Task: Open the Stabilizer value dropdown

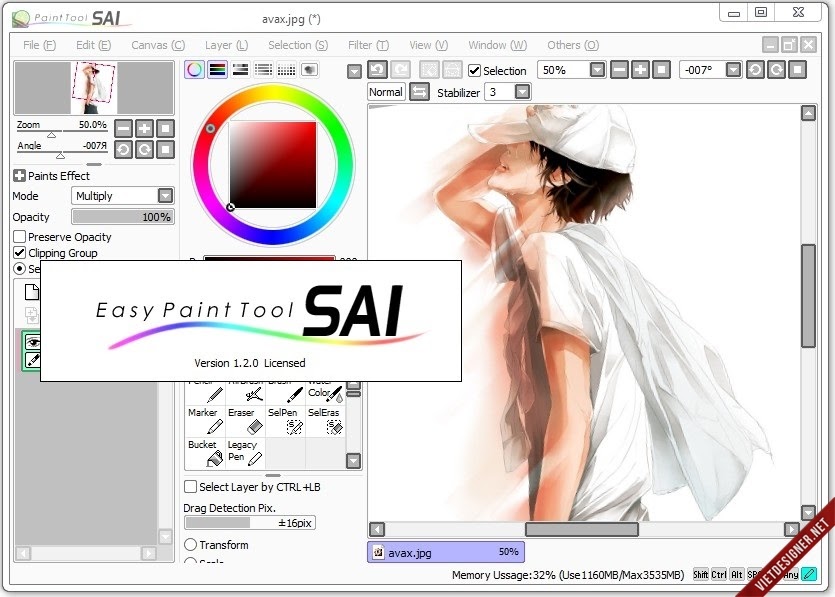Action: pyautogui.click(x=522, y=92)
